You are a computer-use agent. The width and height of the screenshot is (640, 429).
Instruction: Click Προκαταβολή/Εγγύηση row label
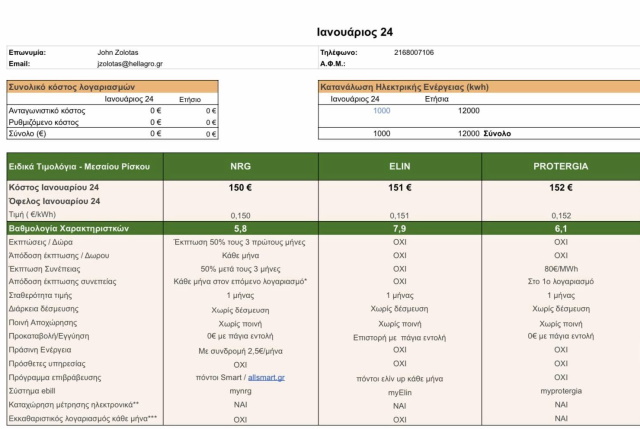[49, 336]
